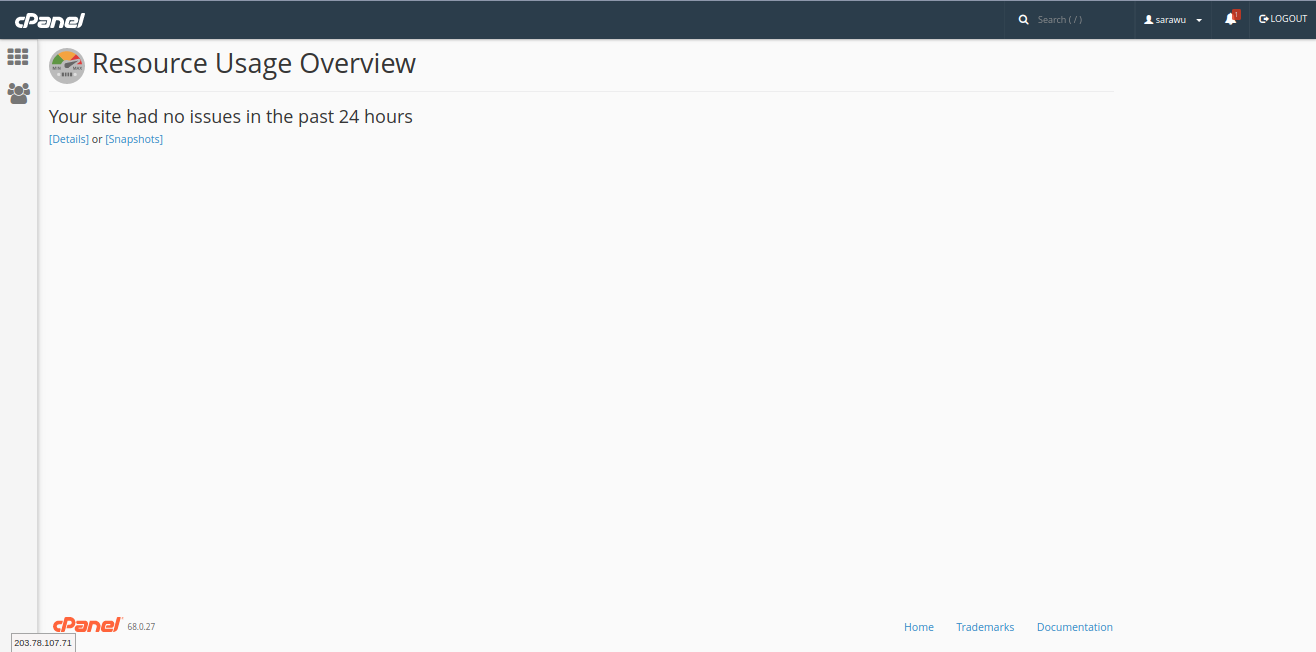1316x652 pixels.
Task: Open the Documentation footer link
Action: (x=1074, y=627)
